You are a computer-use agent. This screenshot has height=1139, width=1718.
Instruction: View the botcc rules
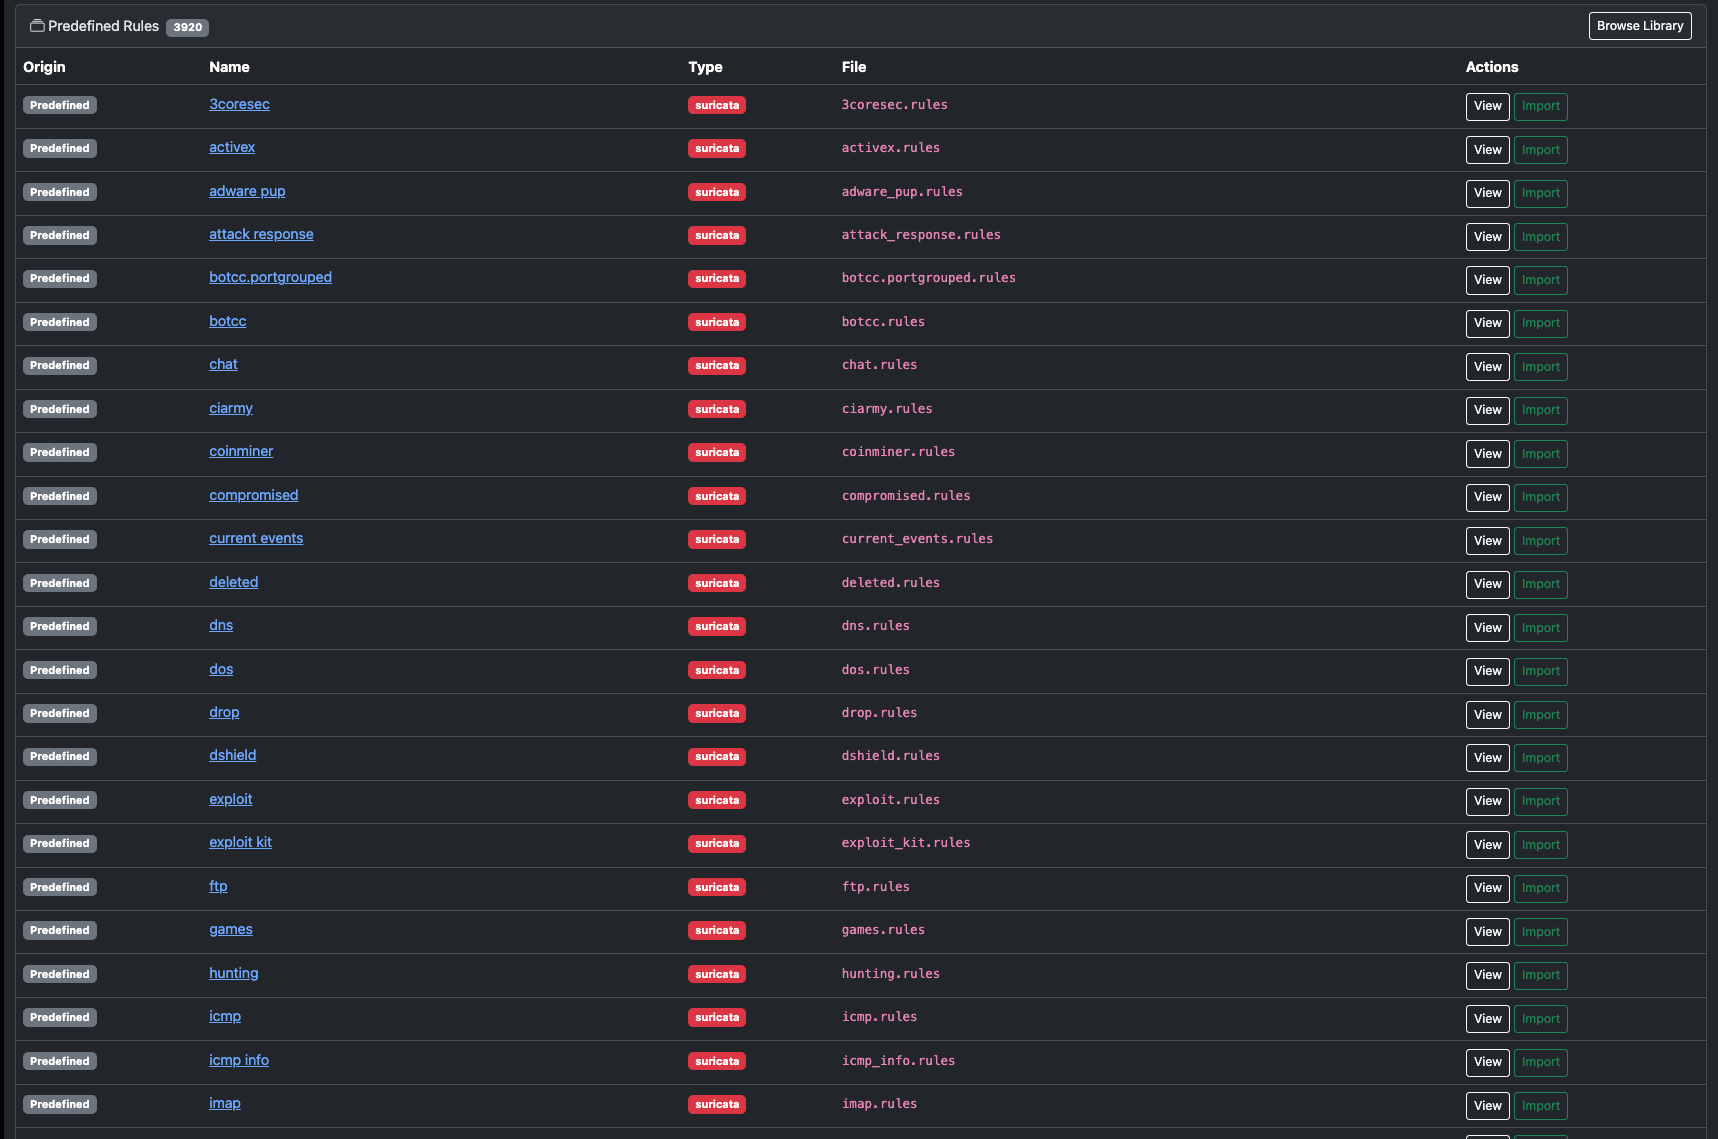pyautogui.click(x=1487, y=323)
